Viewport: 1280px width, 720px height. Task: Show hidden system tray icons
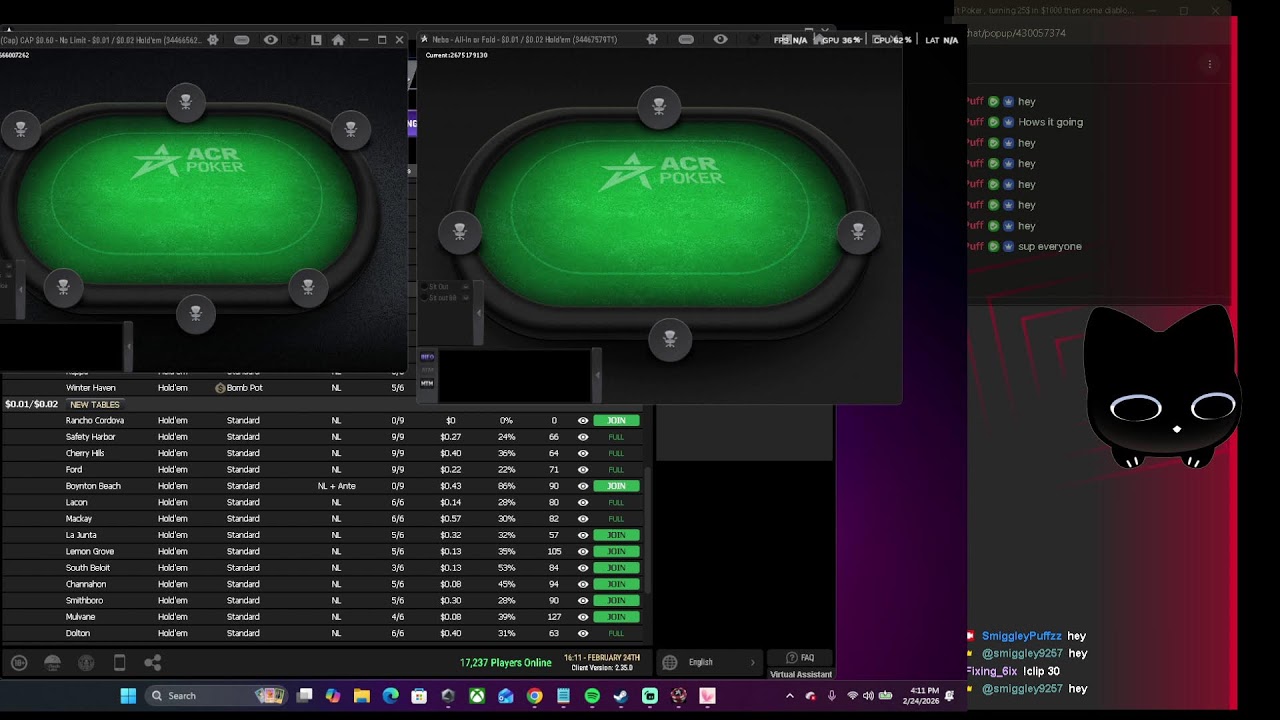[789, 696]
